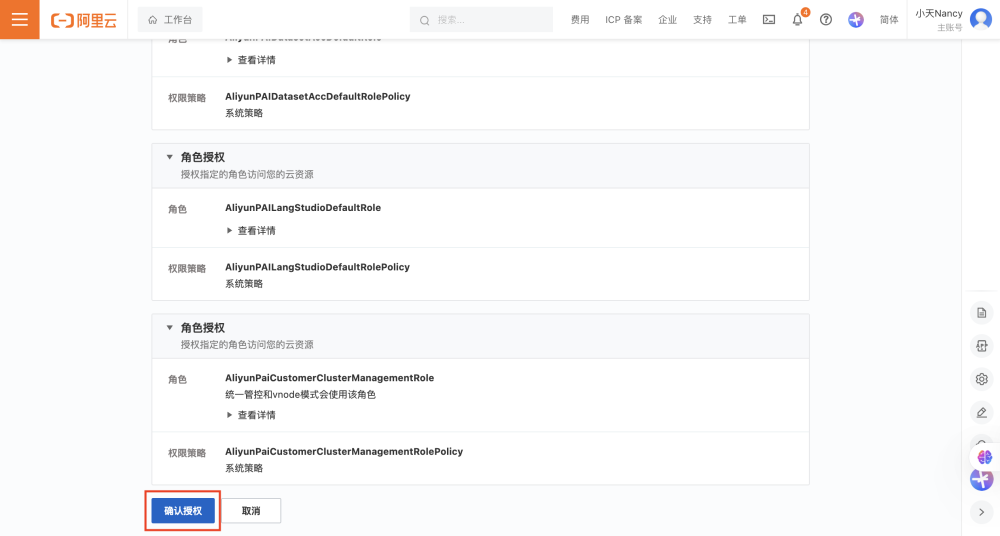Open the AI assistant icon in top bar
Viewport: 1000px width, 536px height.
pyautogui.click(x=856, y=20)
